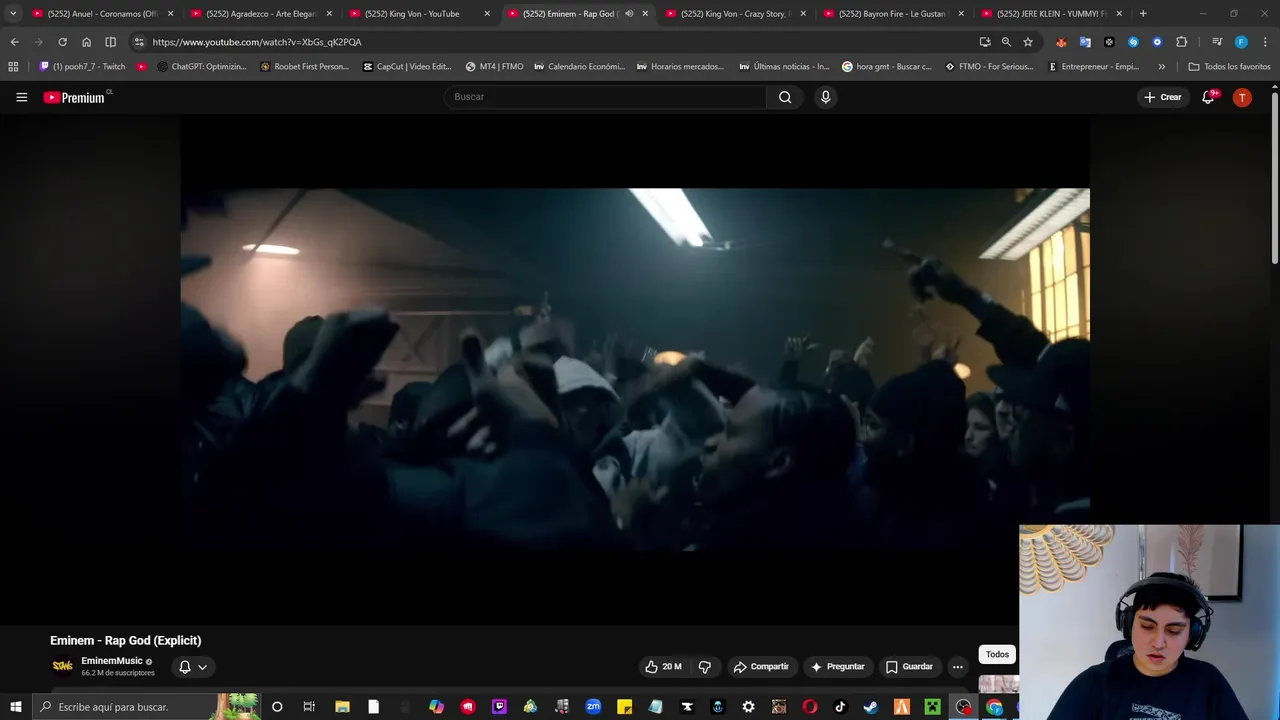Screen dimensions: 1280x720
Task: Click the Preguntar button
Action: click(x=838, y=667)
